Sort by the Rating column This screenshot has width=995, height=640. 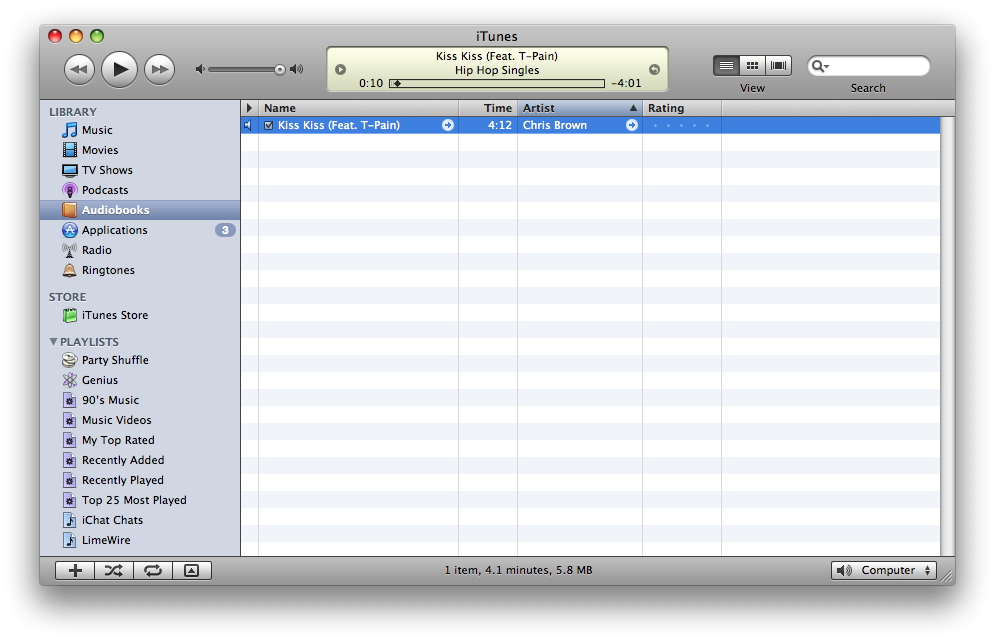click(682, 108)
